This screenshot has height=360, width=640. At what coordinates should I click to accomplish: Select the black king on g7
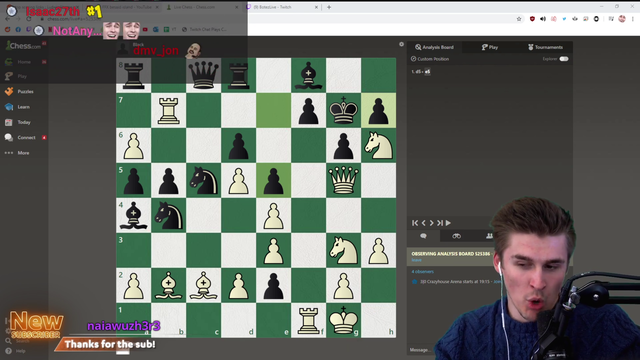[x=343, y=110]
